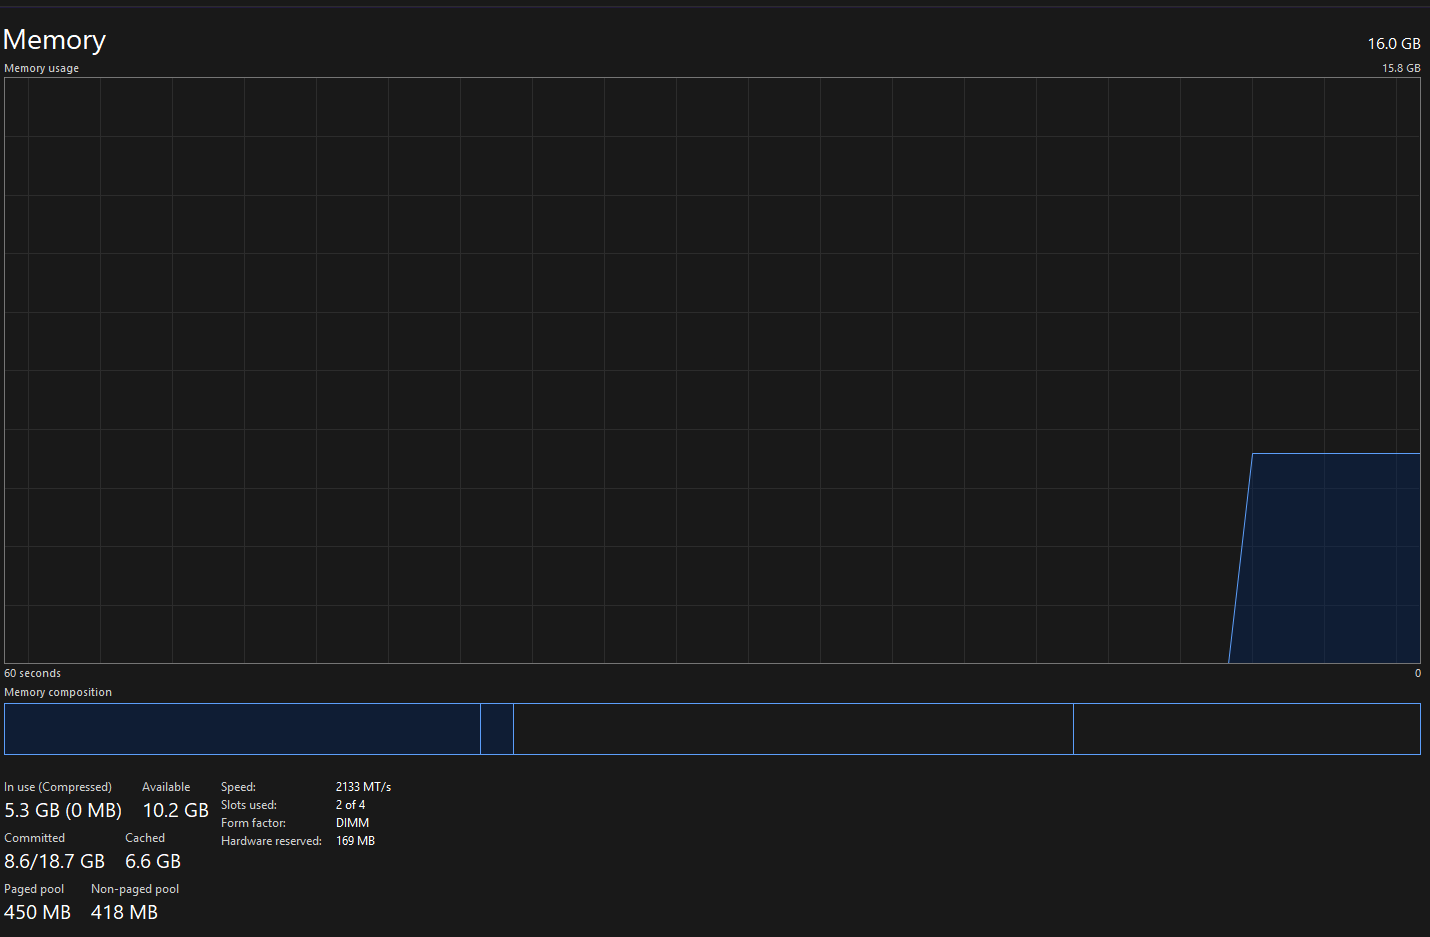
Task: Click the 0 axis label under the graph
Action: point(1417,673)
